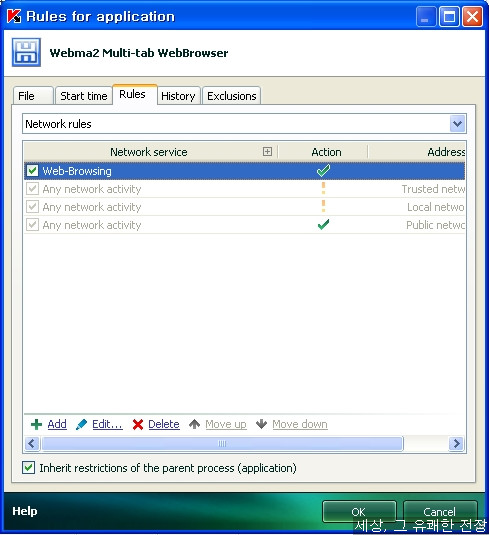The image size is (489, 535).
Task: Click the Move down arrow icon
Action: tap(261, 424)
